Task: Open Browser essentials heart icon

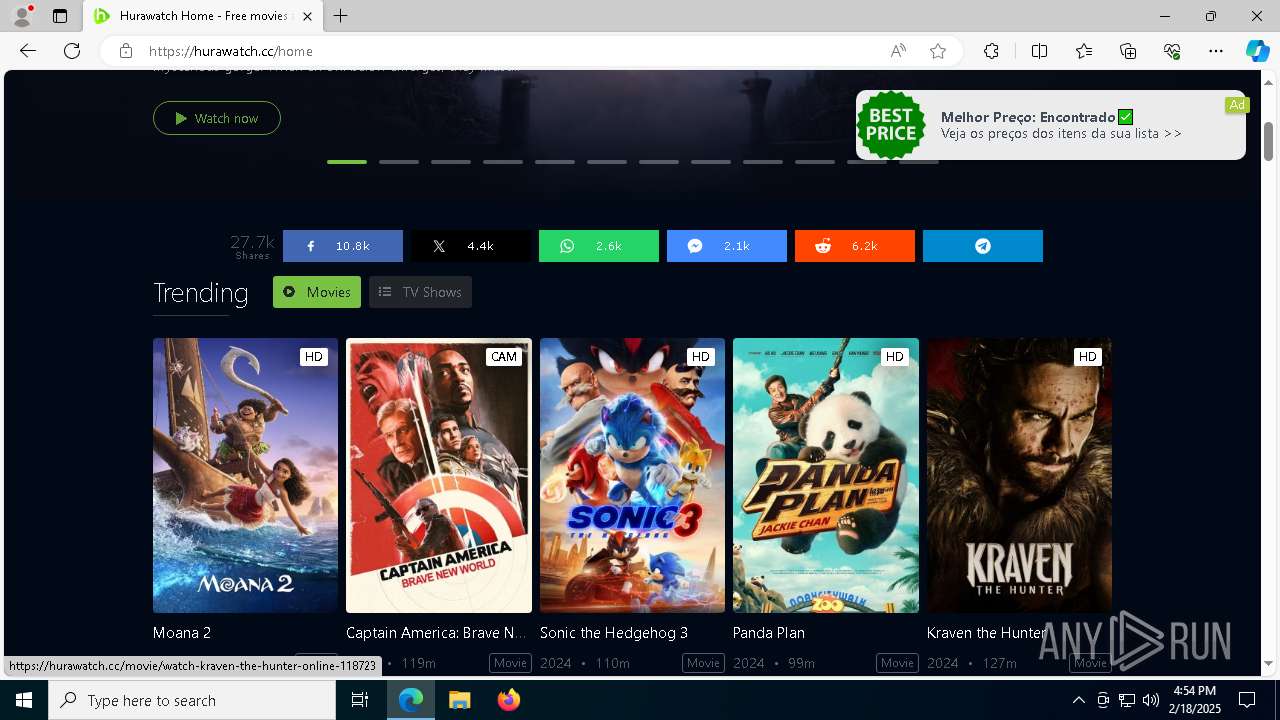Action: 1172,51
